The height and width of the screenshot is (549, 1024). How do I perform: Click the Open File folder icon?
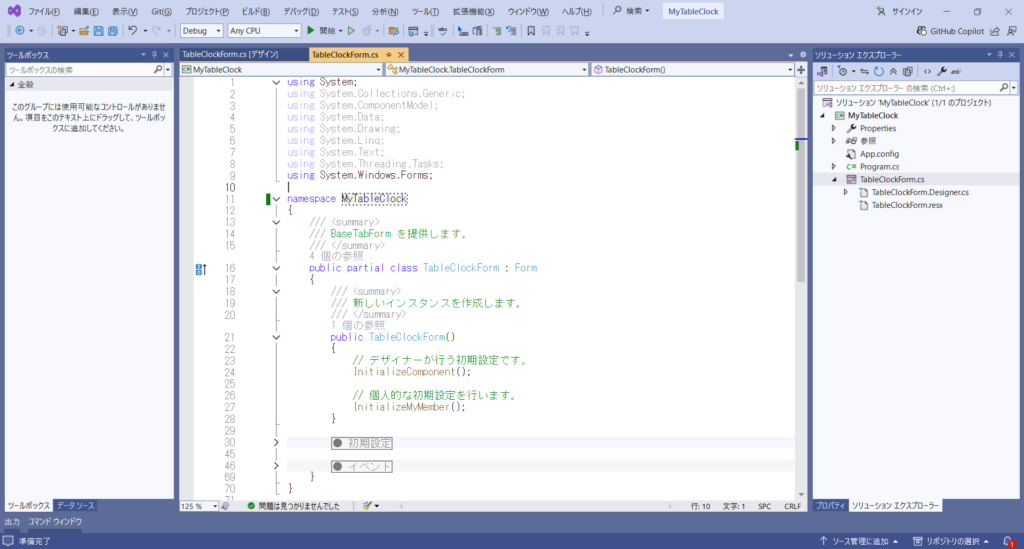pyautogui.click(x=84, y=31)
